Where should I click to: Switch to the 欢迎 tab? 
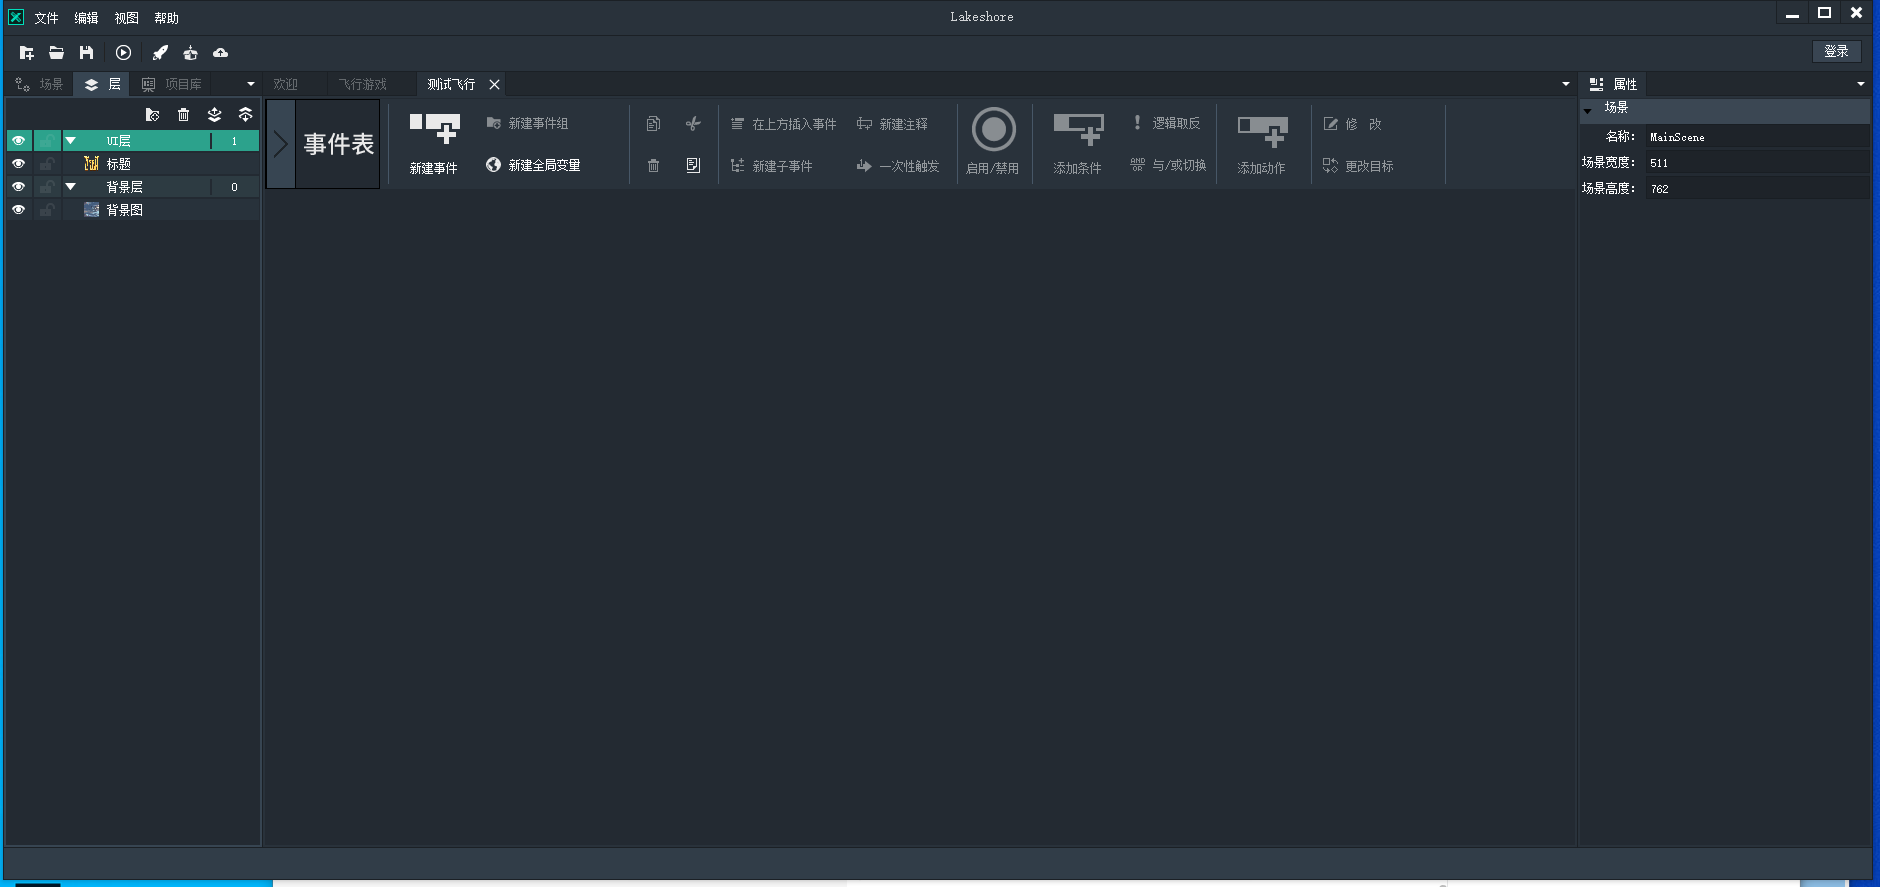pyautogui.click(x=286, y=84)
